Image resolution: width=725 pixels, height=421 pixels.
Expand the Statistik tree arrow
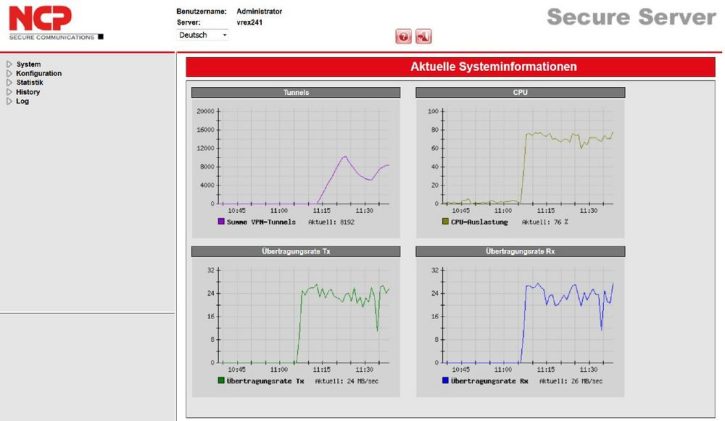click(x=9, y=83)
